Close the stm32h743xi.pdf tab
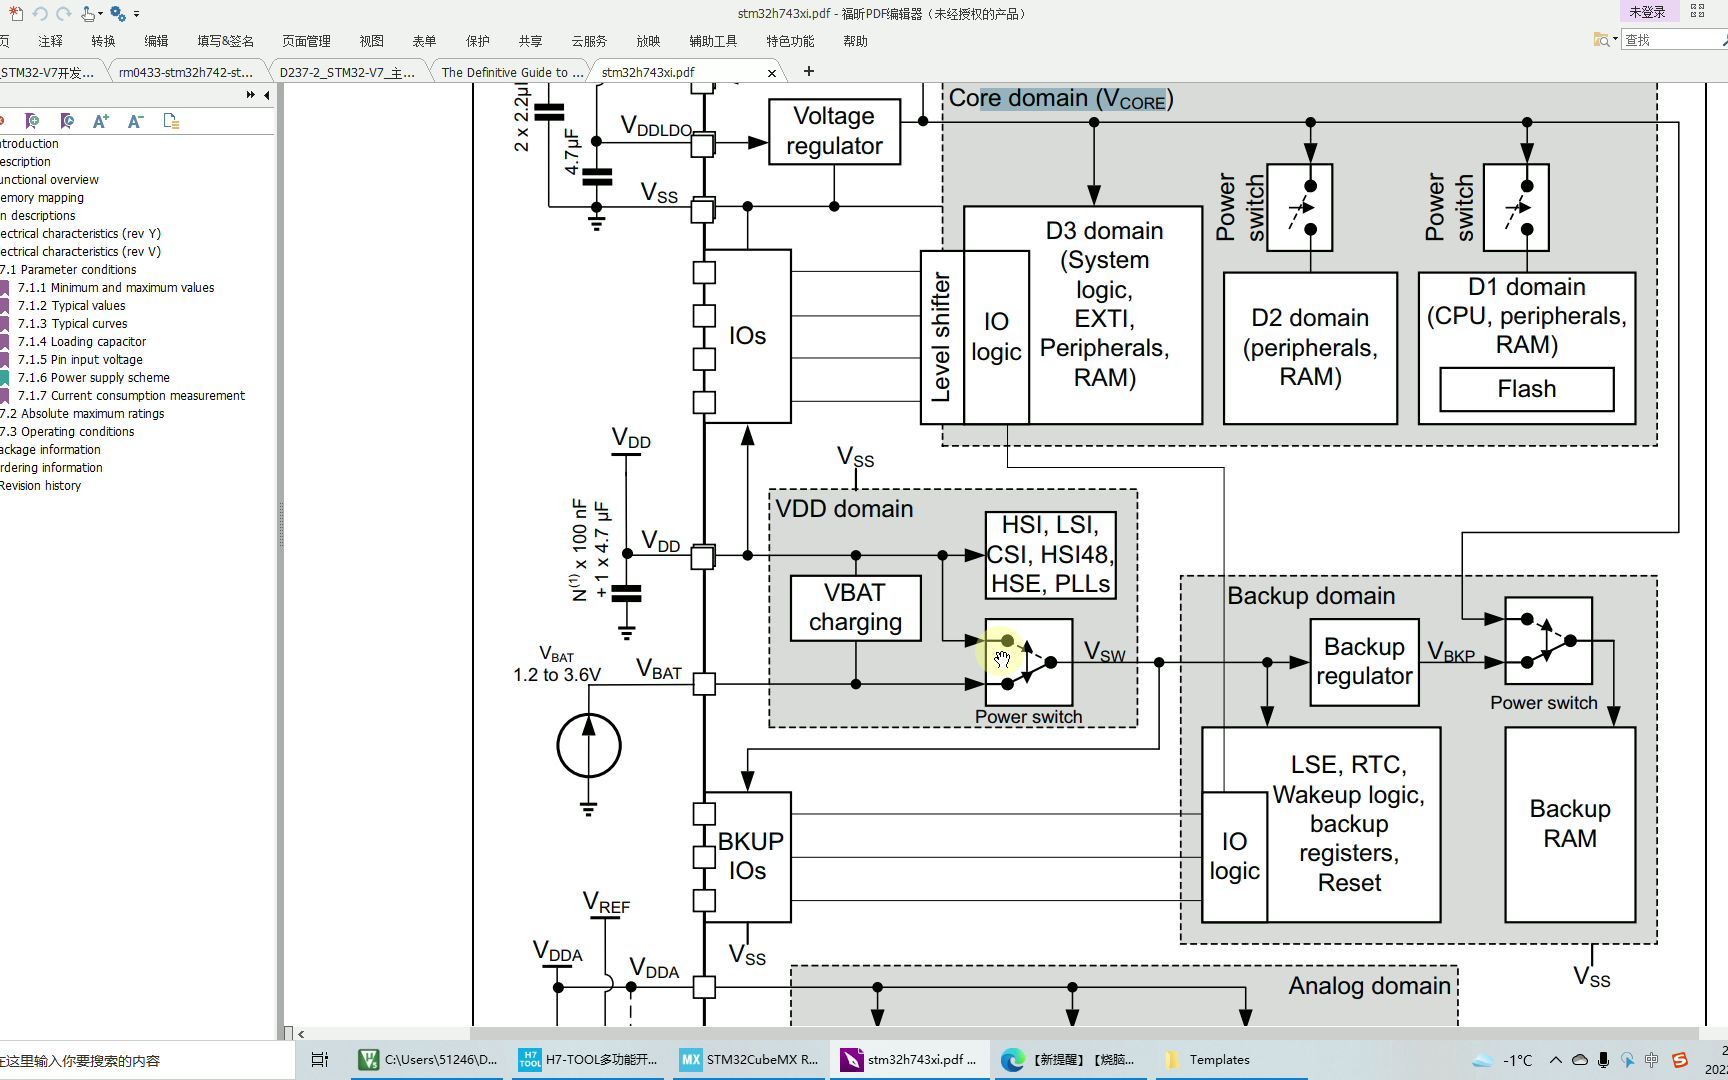Viewport: 1728px width, 1080px height. (771, 72)
